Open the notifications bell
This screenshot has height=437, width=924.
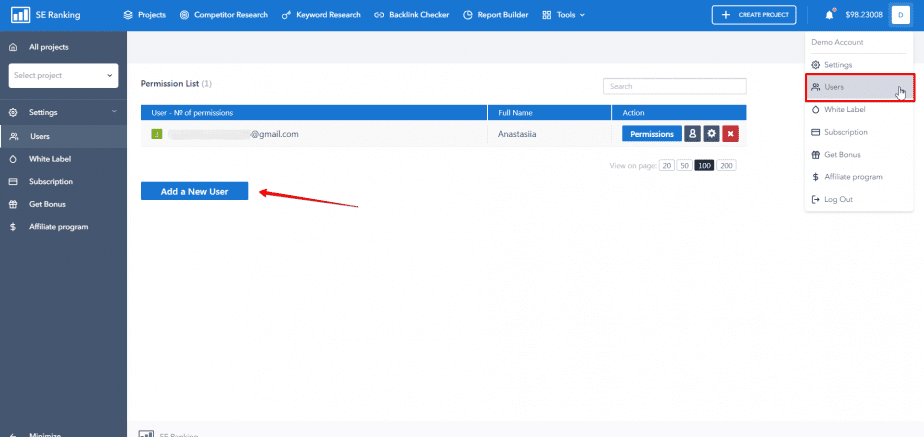pos(830,15)
